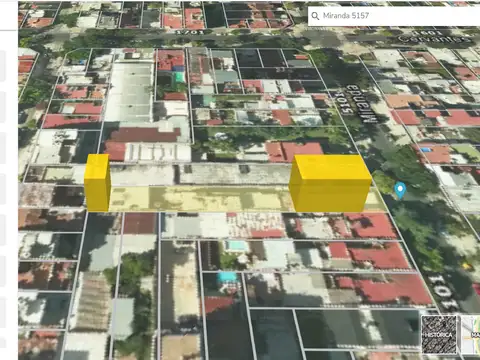Click the small blue pool east of Miranda
Screen dimensions: 480x360
pyautogui.click(x=425, y=150)
